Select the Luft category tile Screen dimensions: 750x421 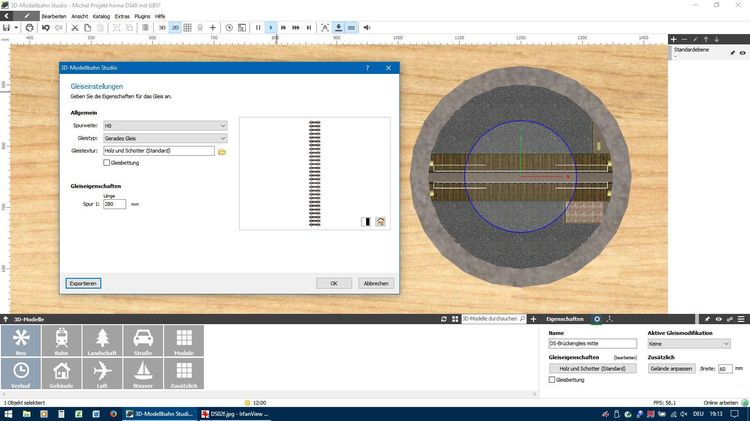102,373
